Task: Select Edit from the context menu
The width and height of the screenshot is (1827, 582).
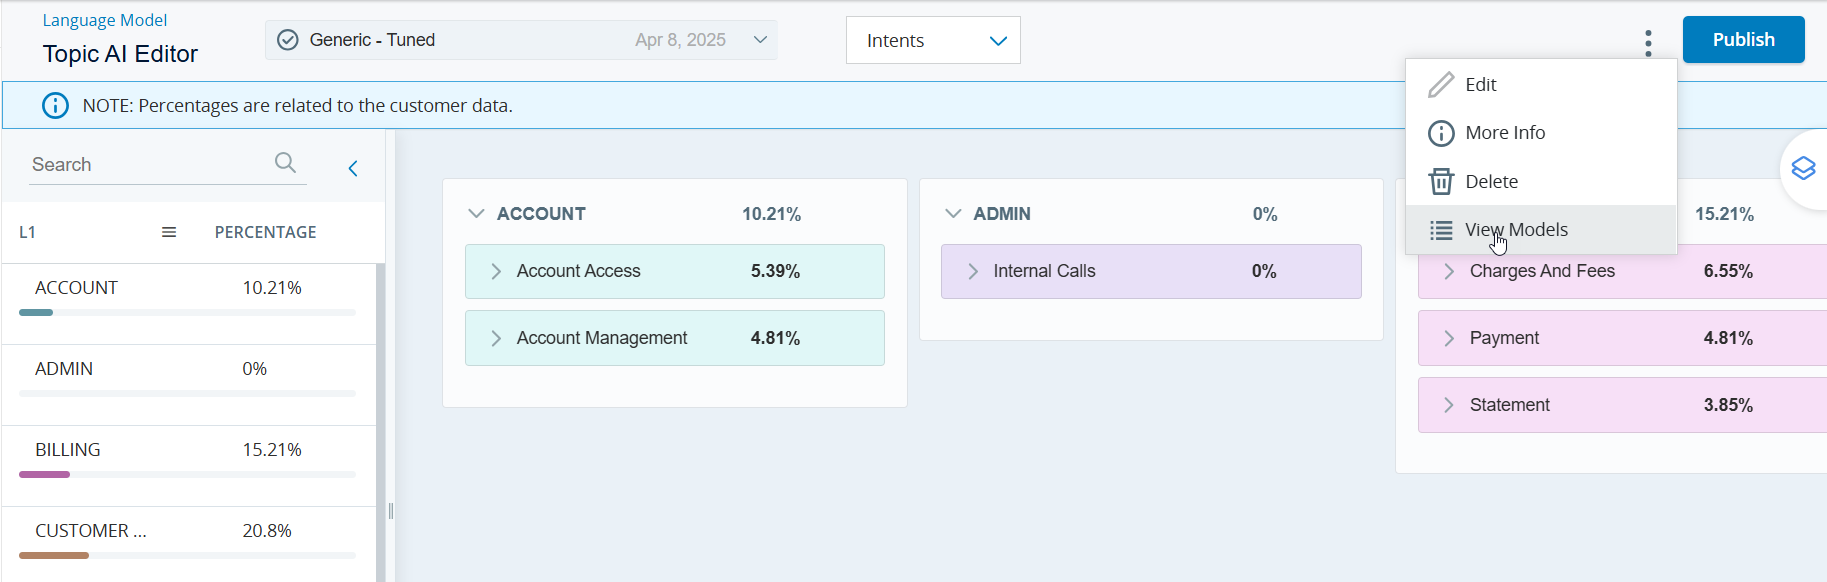Action: click(1480, 85)
